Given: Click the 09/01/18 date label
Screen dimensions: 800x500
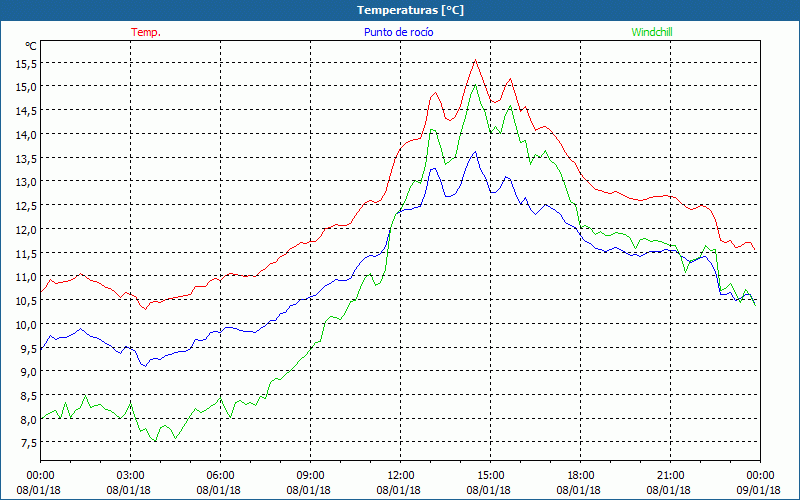Looking at the screenshot, I should click(x=760, y=490).
